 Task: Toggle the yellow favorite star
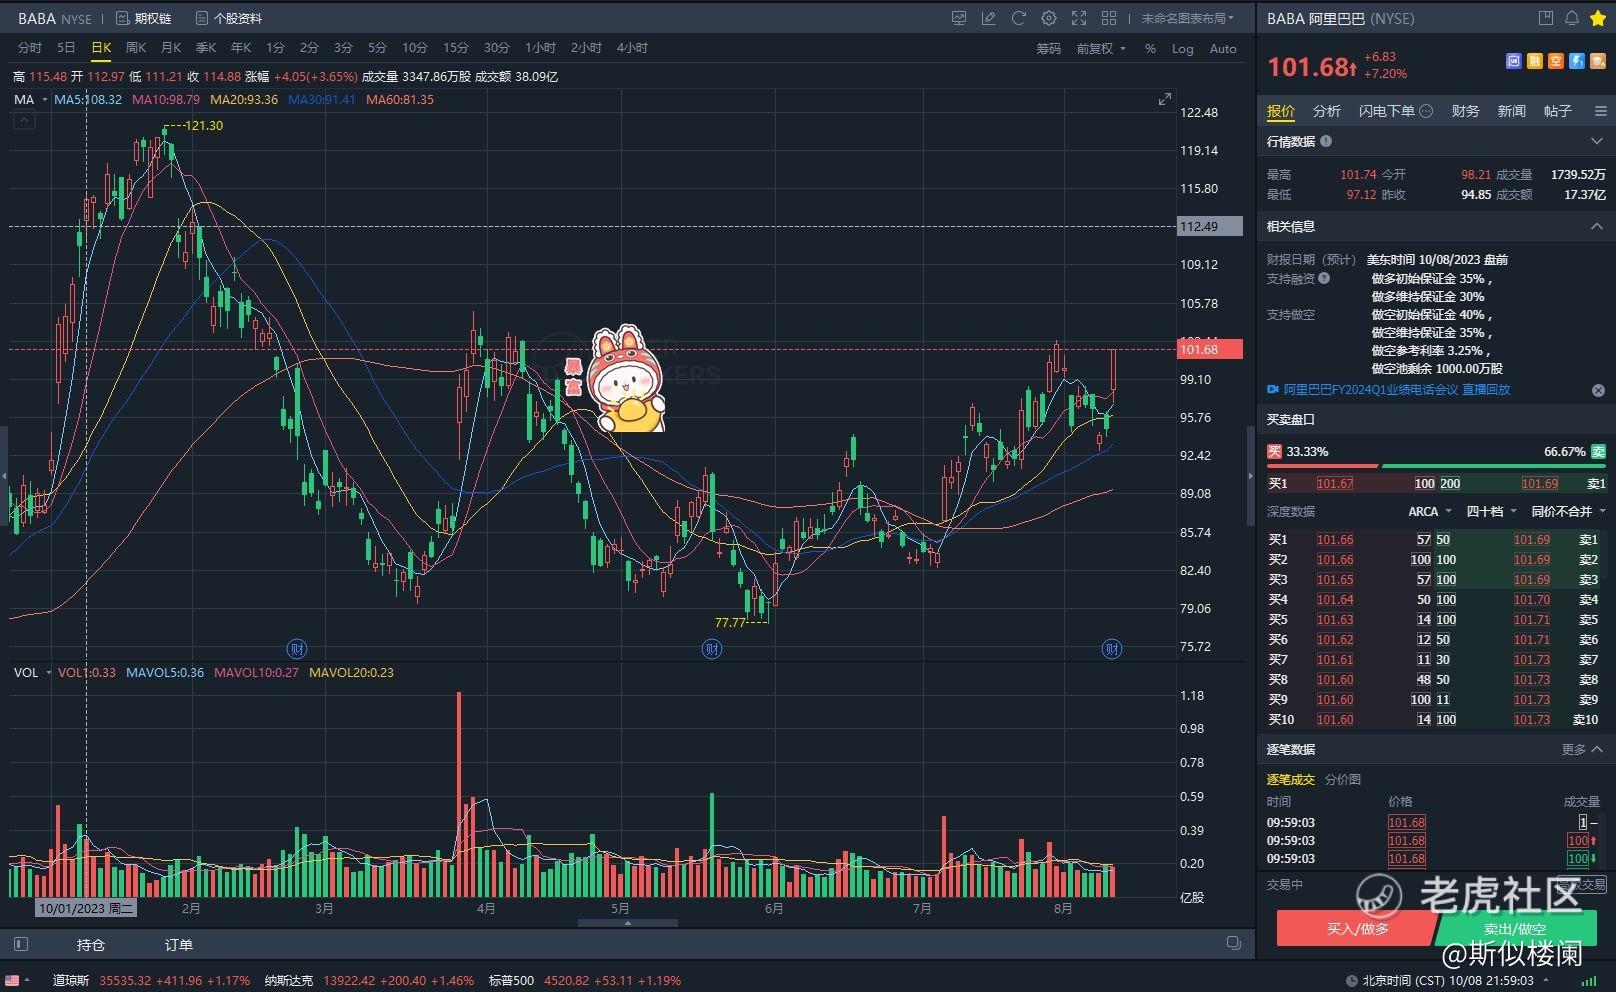(1598, 18)
